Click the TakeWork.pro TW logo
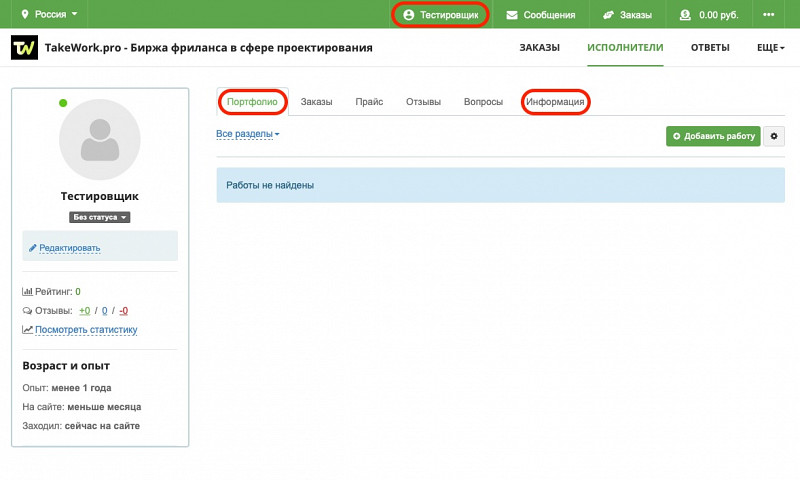This screenshot has height=480, width=800. click(x=24, y=47)
